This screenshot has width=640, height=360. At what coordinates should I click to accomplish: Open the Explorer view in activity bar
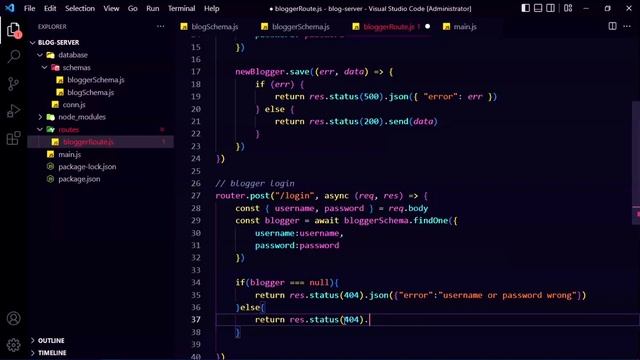(x=13, y=30)
